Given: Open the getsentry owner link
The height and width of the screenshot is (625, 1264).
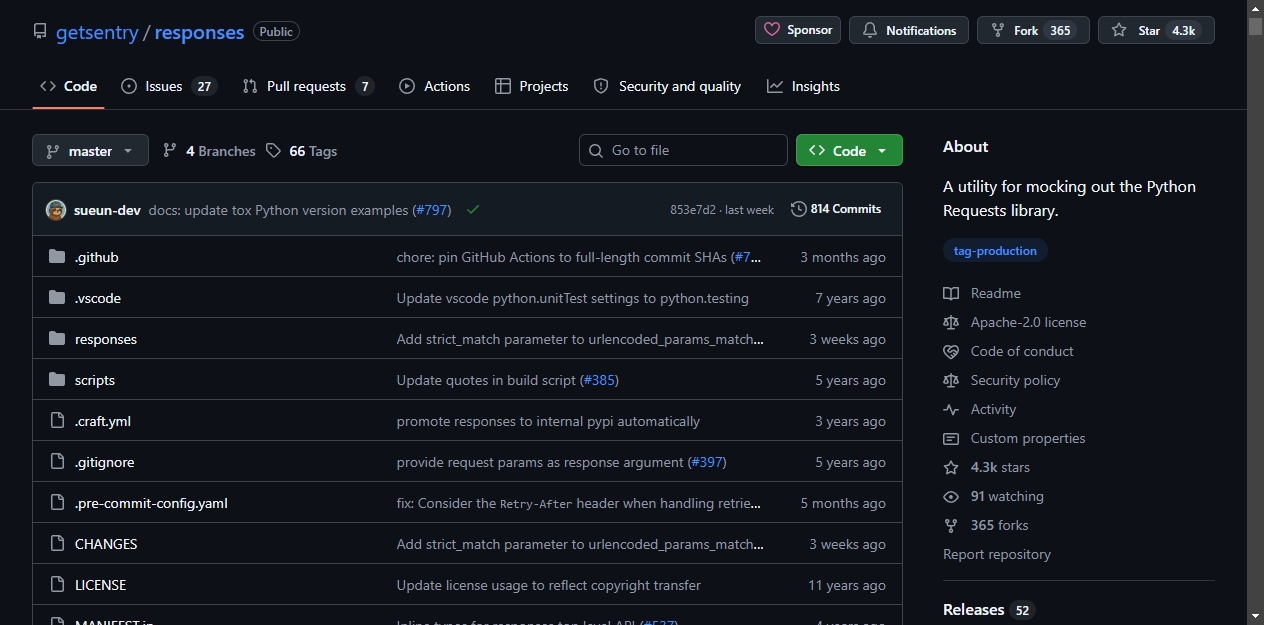Looking at the screenshot, I should (x=97, y=32).
